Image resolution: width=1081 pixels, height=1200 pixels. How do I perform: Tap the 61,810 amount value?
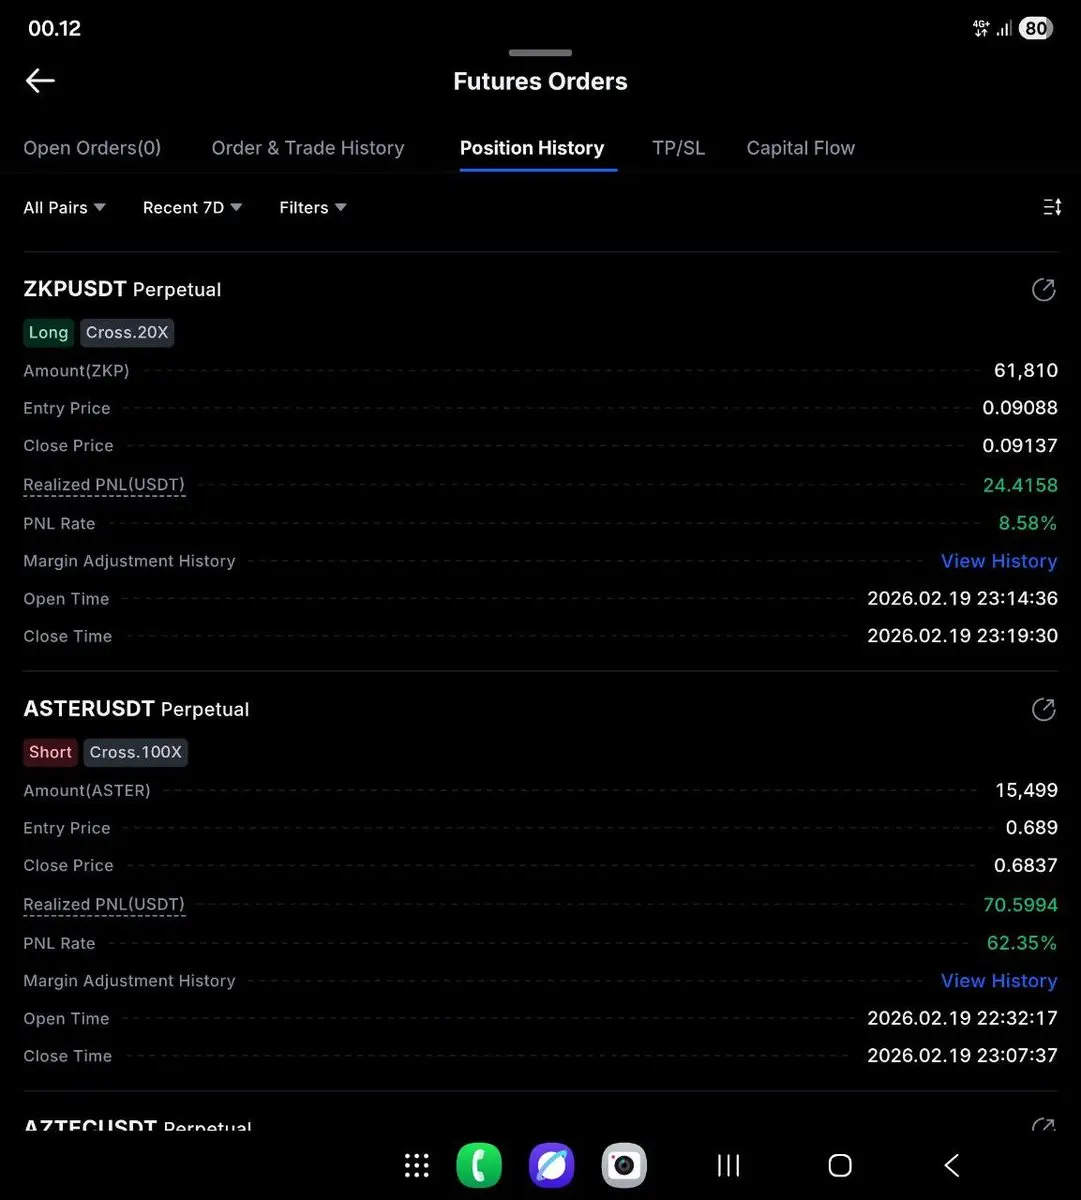1026,371
